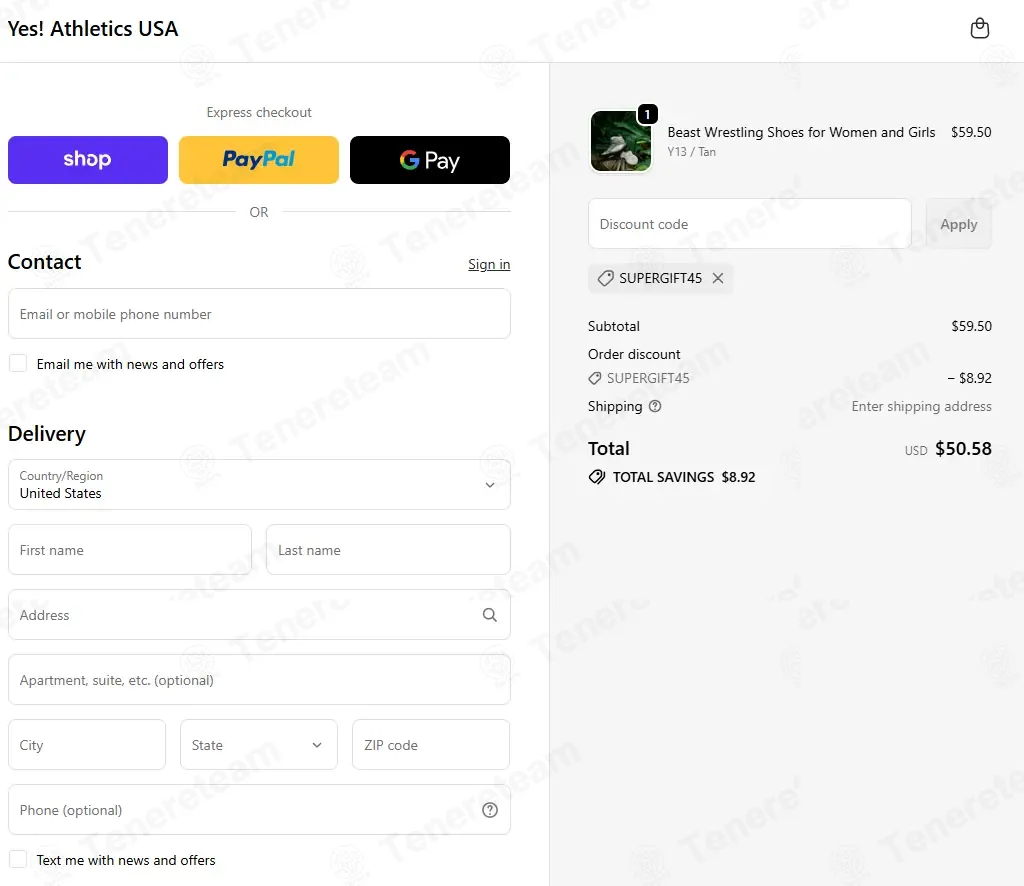The image size is (1024, 886).
Task: Focus the Discount code input field
Action: coord(750,224)
